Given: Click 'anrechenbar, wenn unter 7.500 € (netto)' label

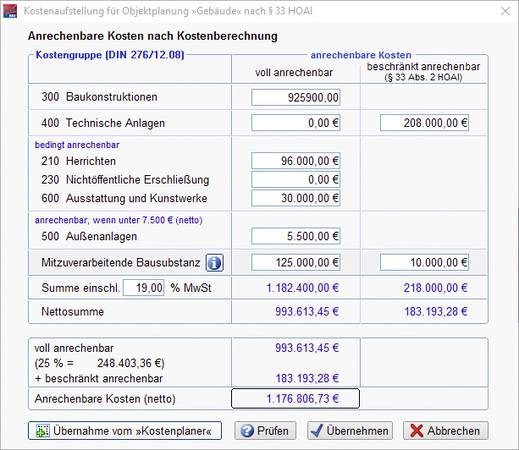Looking at the screenshot, I should coord(119,220).
